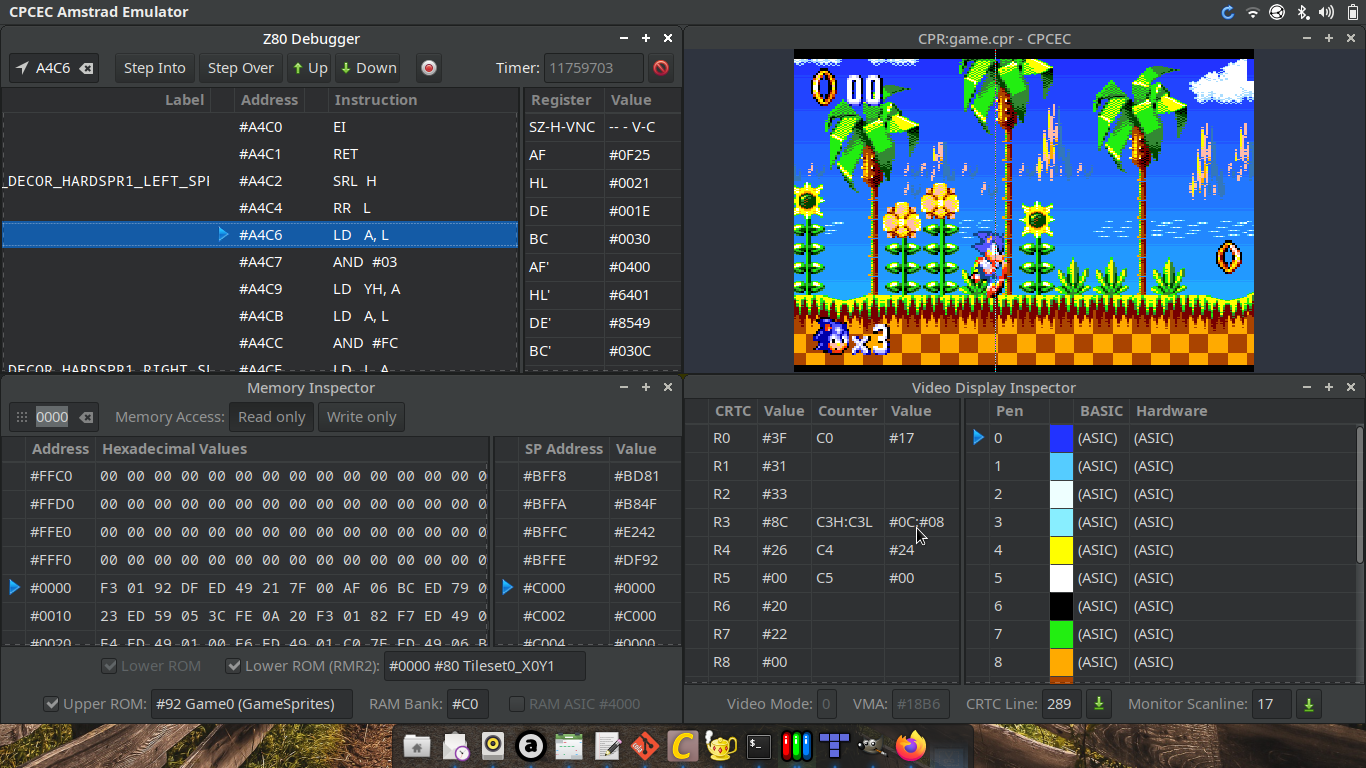The height and width of the screenshot is (768, 1366).
Task: Clear the A4C6 address field
Action: (87, 68)
